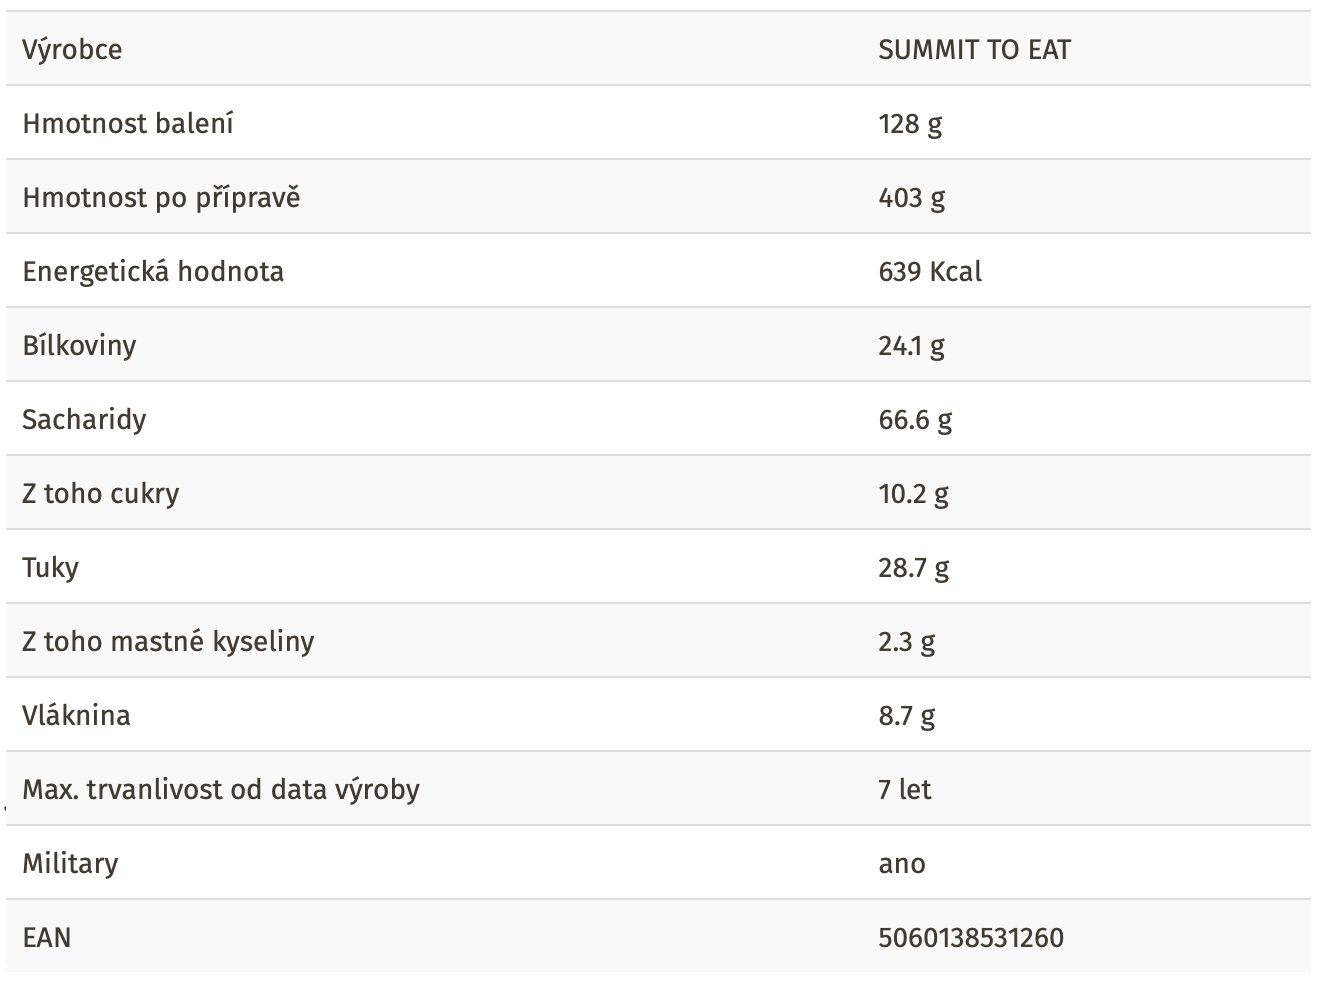The image size is (1321, 981).
Task: Click the 639 Kcal energy value
Action: point(930,272)
